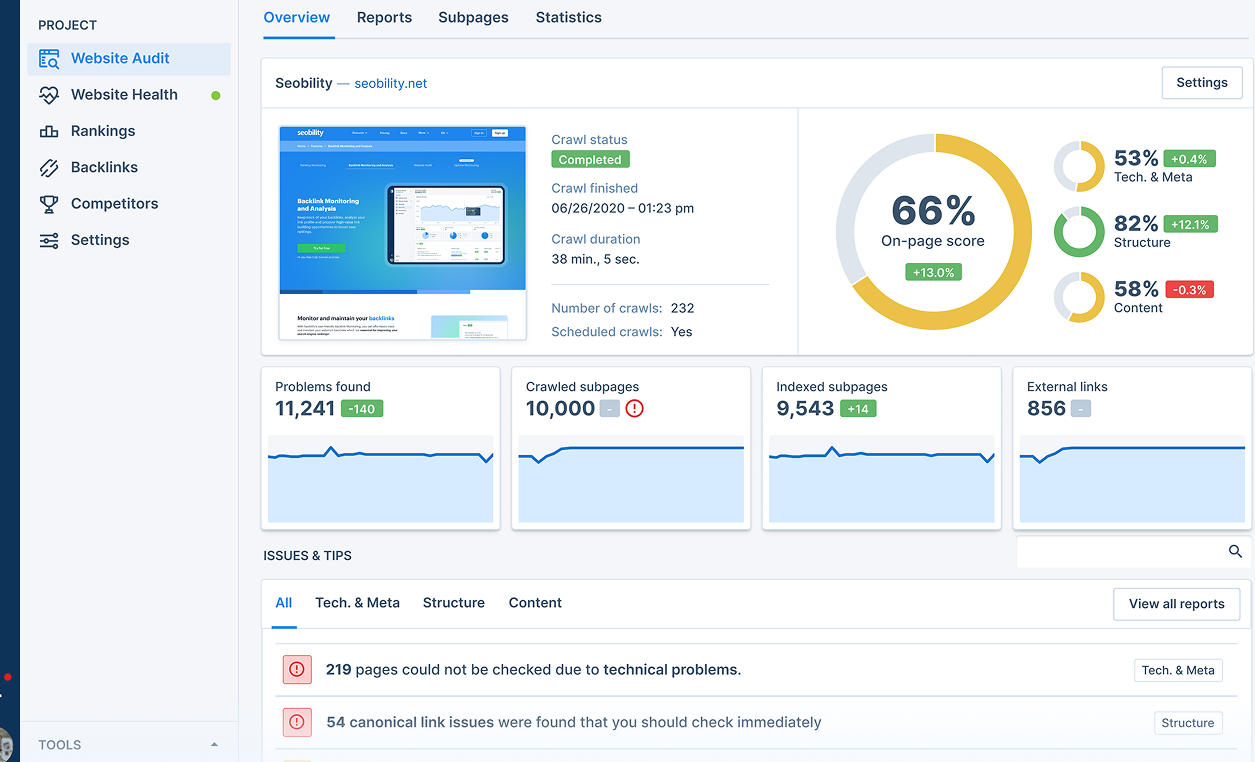Viewport: 1255px width, 762px height.
Task: Click the Website Health heart icon
Action: click(48, 94)
